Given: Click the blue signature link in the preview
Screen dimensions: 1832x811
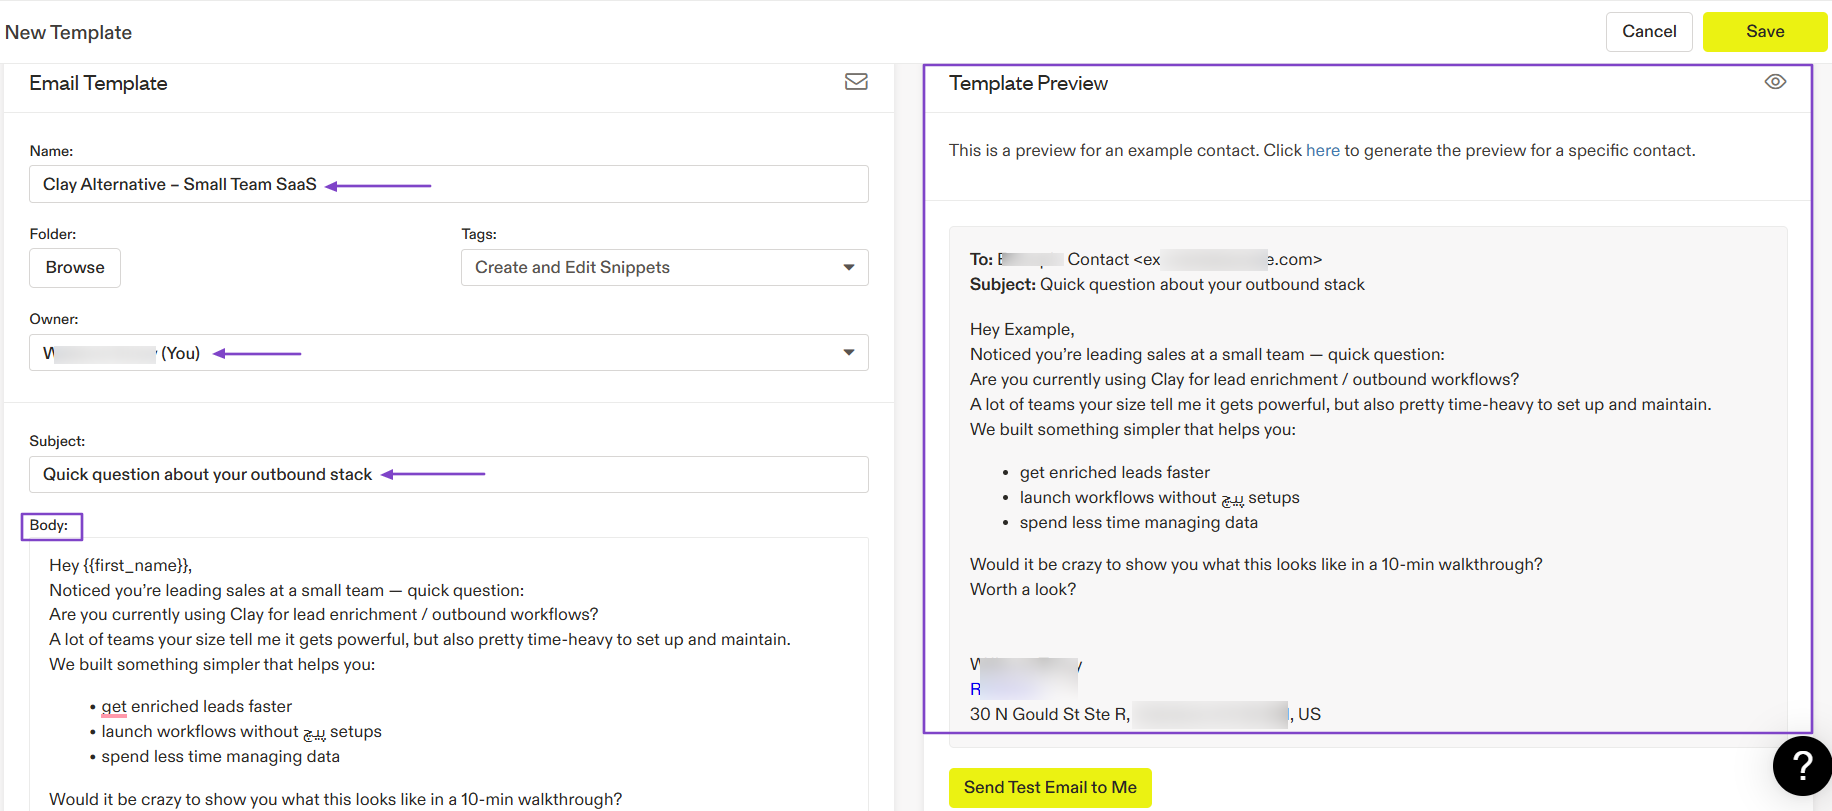Looking at the screenshot, I should tap(1022, 689).
